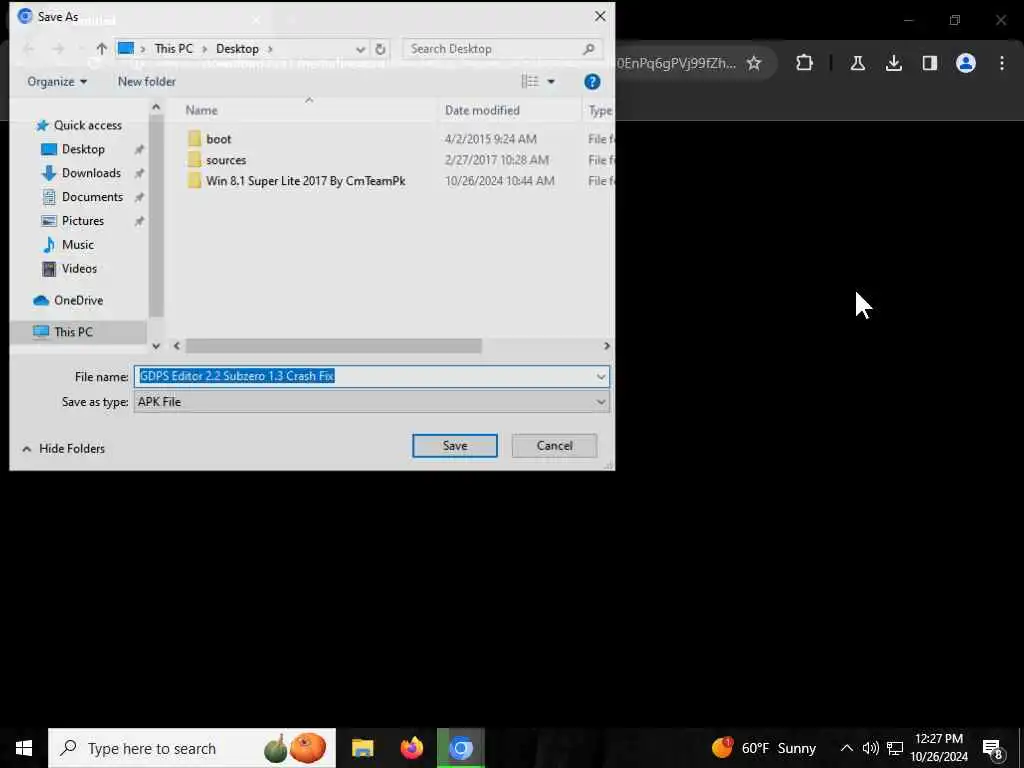Sort files by the Type column

click(x=599, y=110)
